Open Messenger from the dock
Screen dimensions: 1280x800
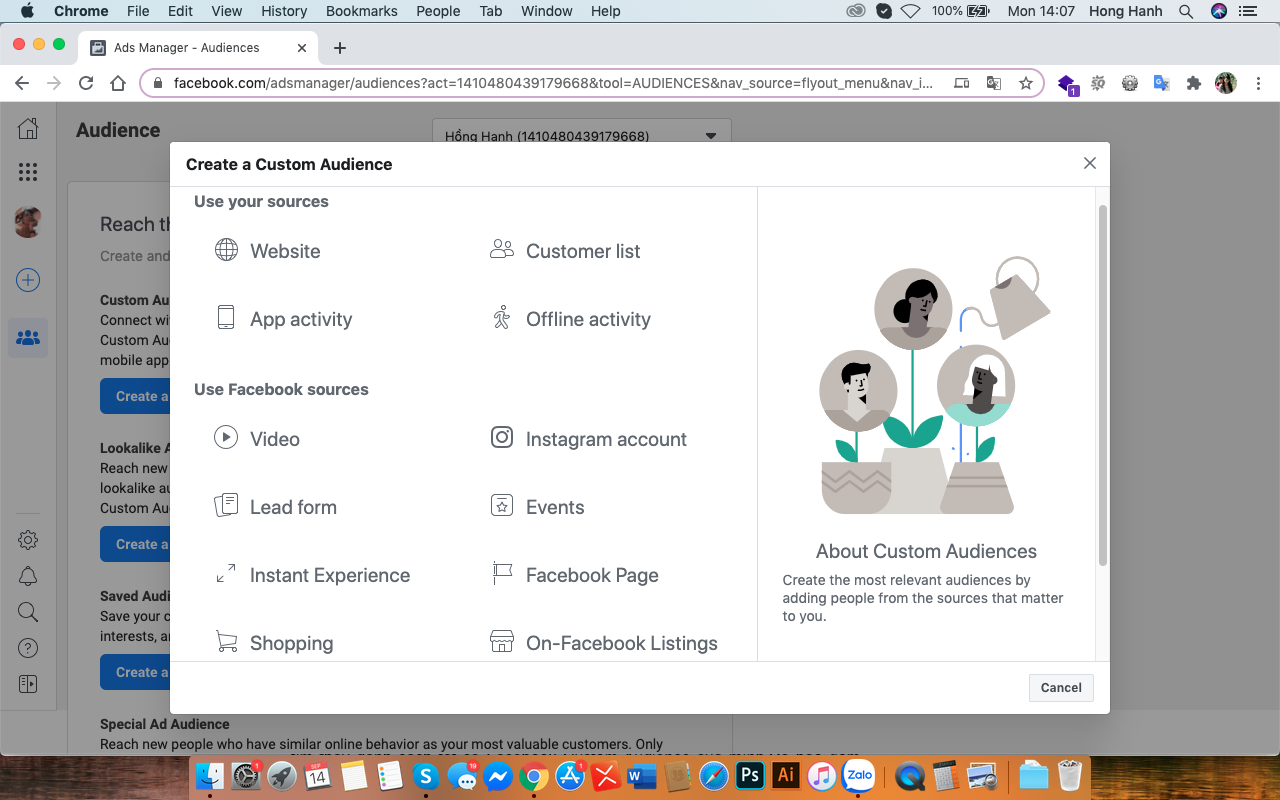(498, 776)
